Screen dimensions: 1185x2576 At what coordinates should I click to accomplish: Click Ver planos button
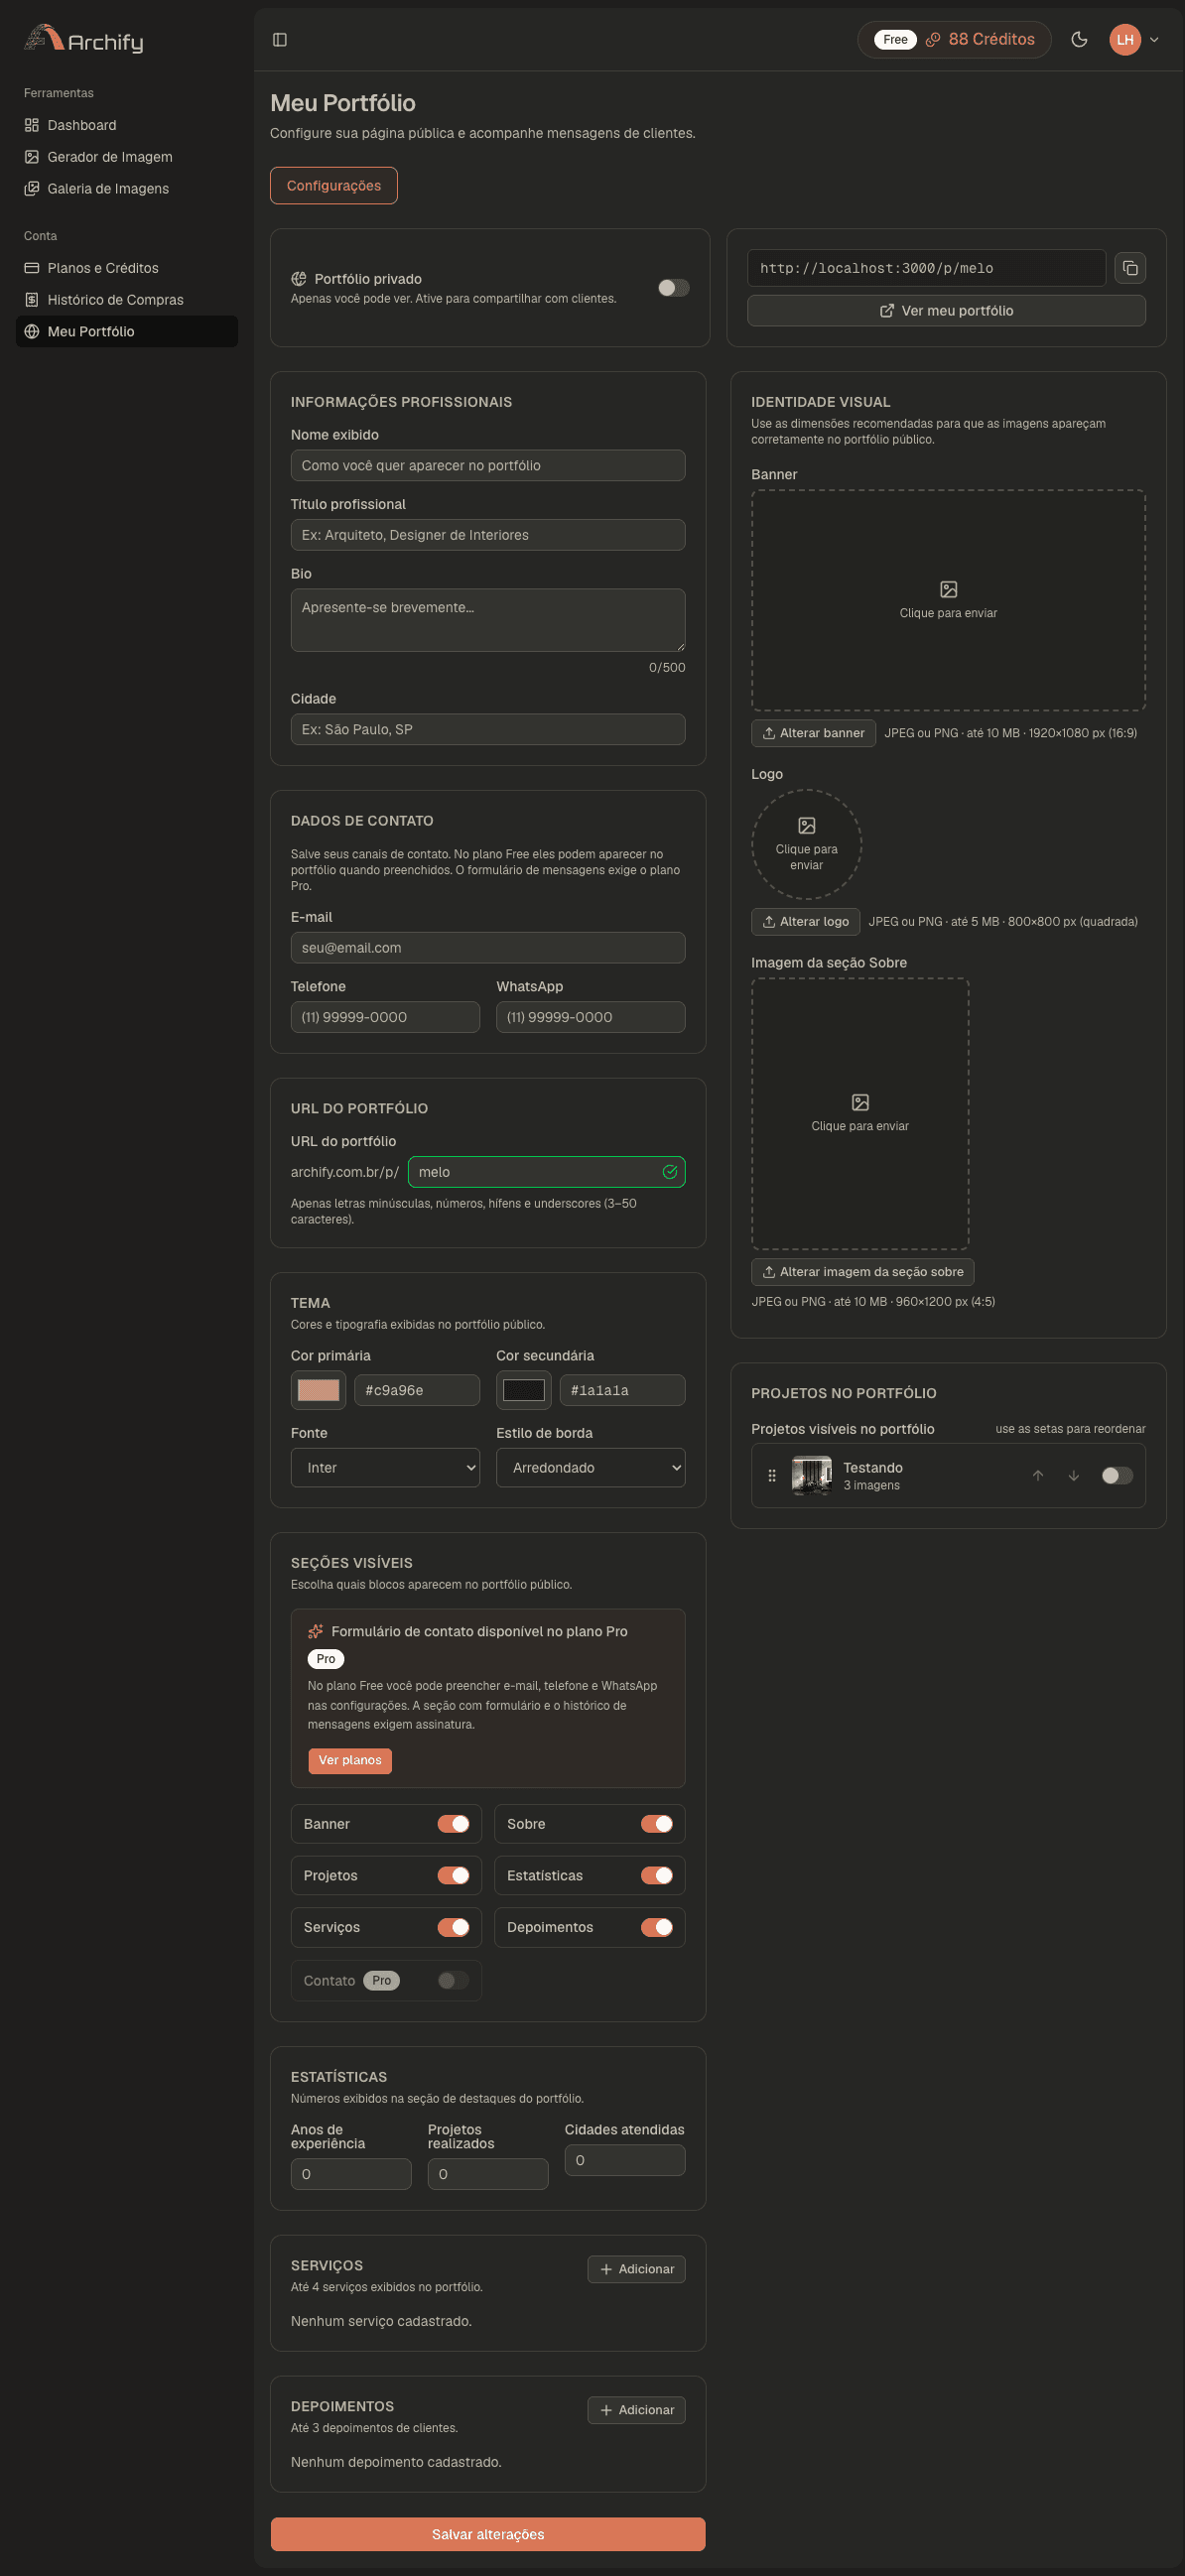pos(350,1761)
